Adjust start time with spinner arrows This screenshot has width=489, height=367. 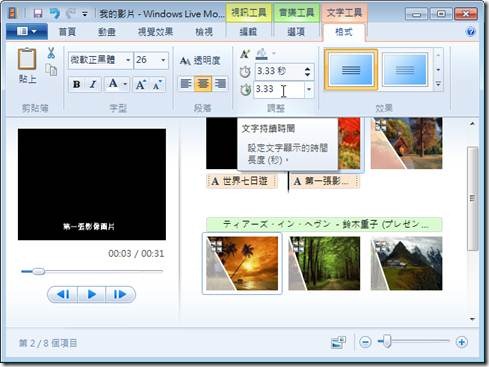[x=307, y=71]
